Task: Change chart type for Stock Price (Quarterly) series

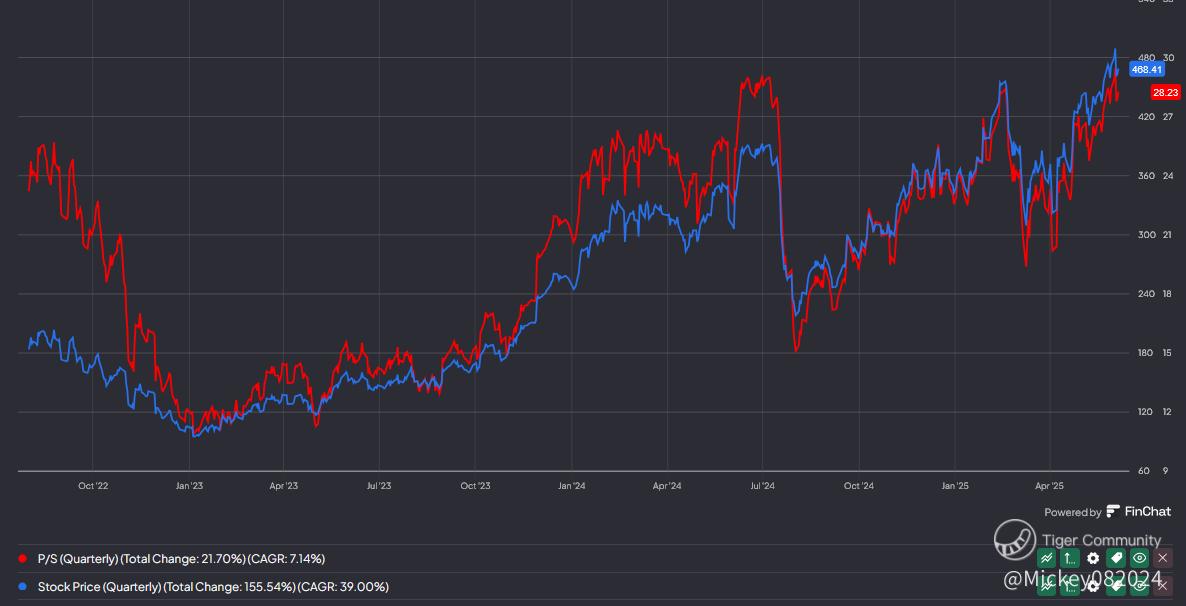Action: pyautogui.click(x=1046, y=586)
